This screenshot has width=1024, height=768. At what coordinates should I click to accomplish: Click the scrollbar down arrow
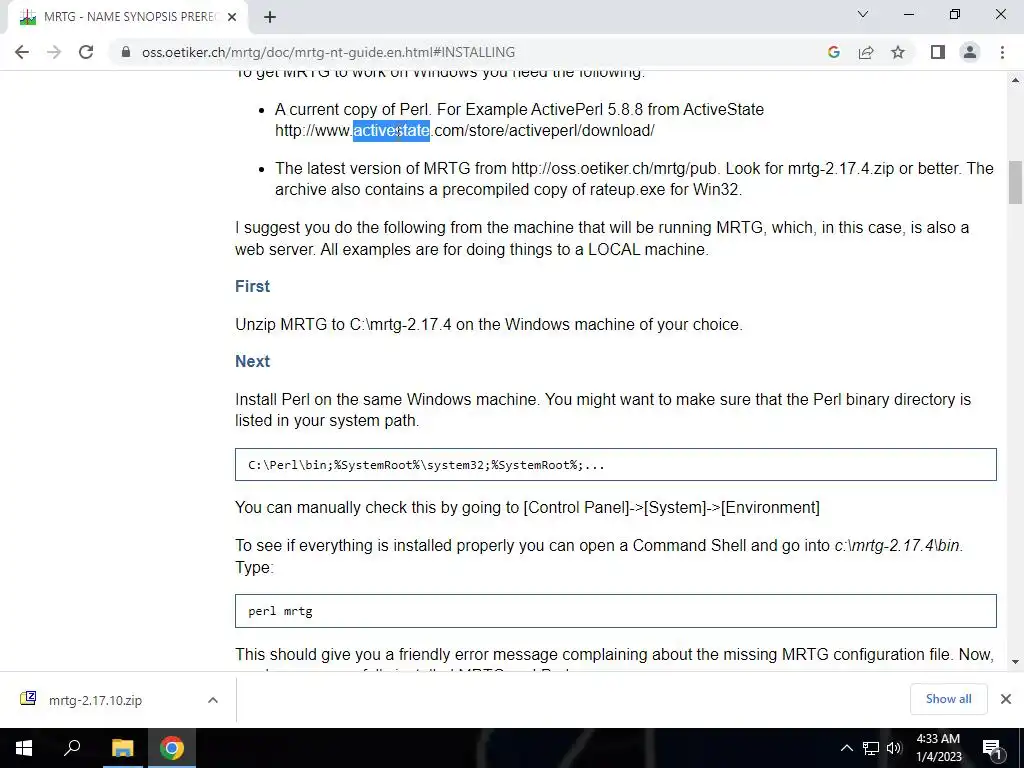click(x=1015, y=662)
